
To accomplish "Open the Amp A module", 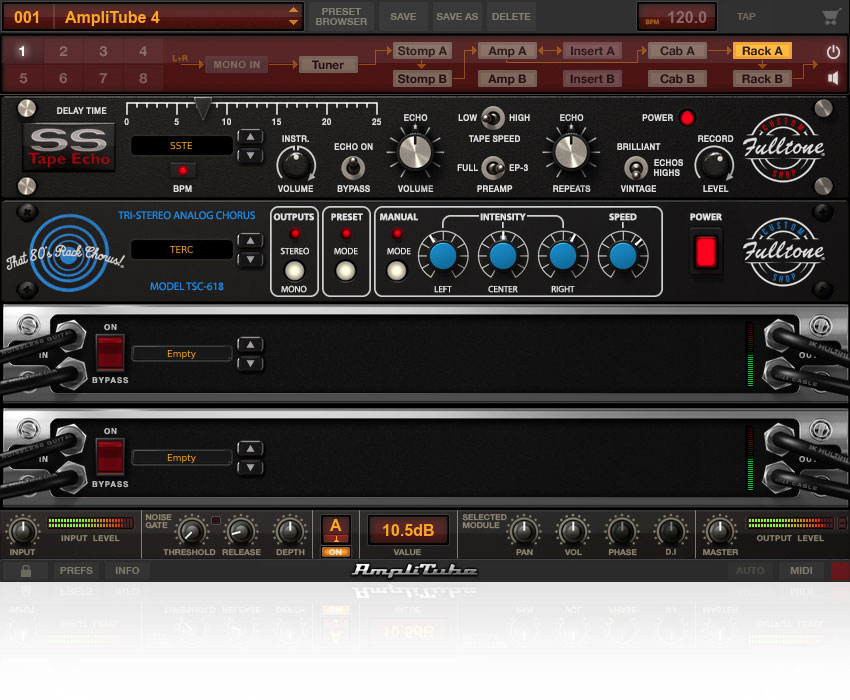I will pos(507,51).
